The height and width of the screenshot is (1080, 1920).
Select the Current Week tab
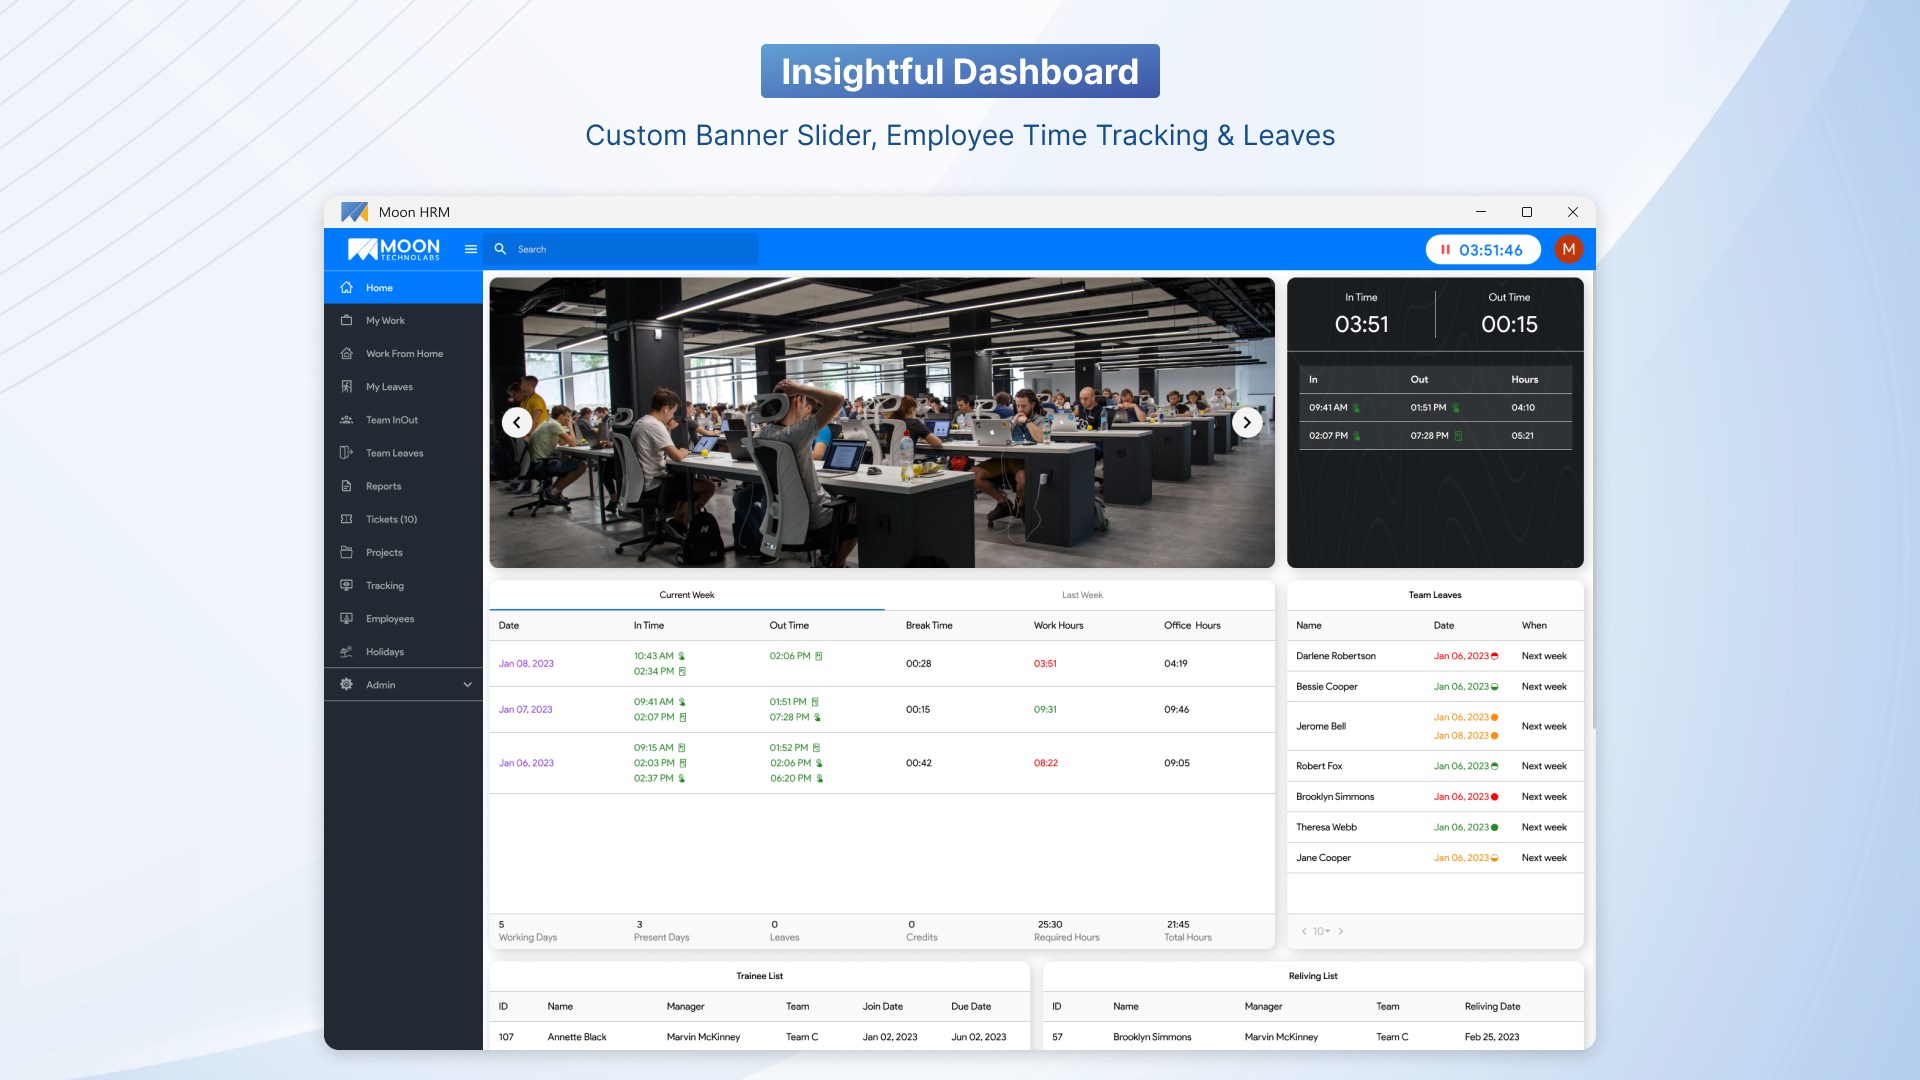[686, 595]
